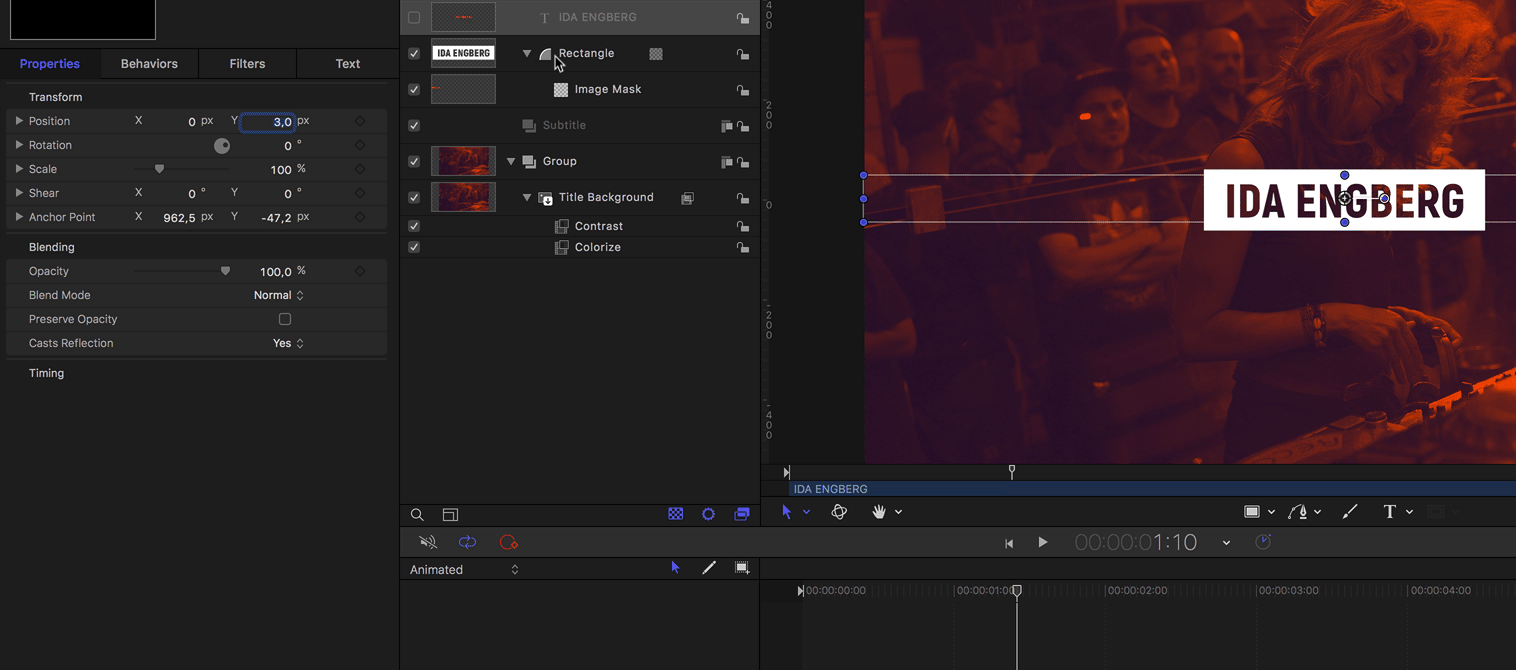1516x670 pixels.
Task: Collapse the Rectangle layer triangle
Action: tap(527, 53)
